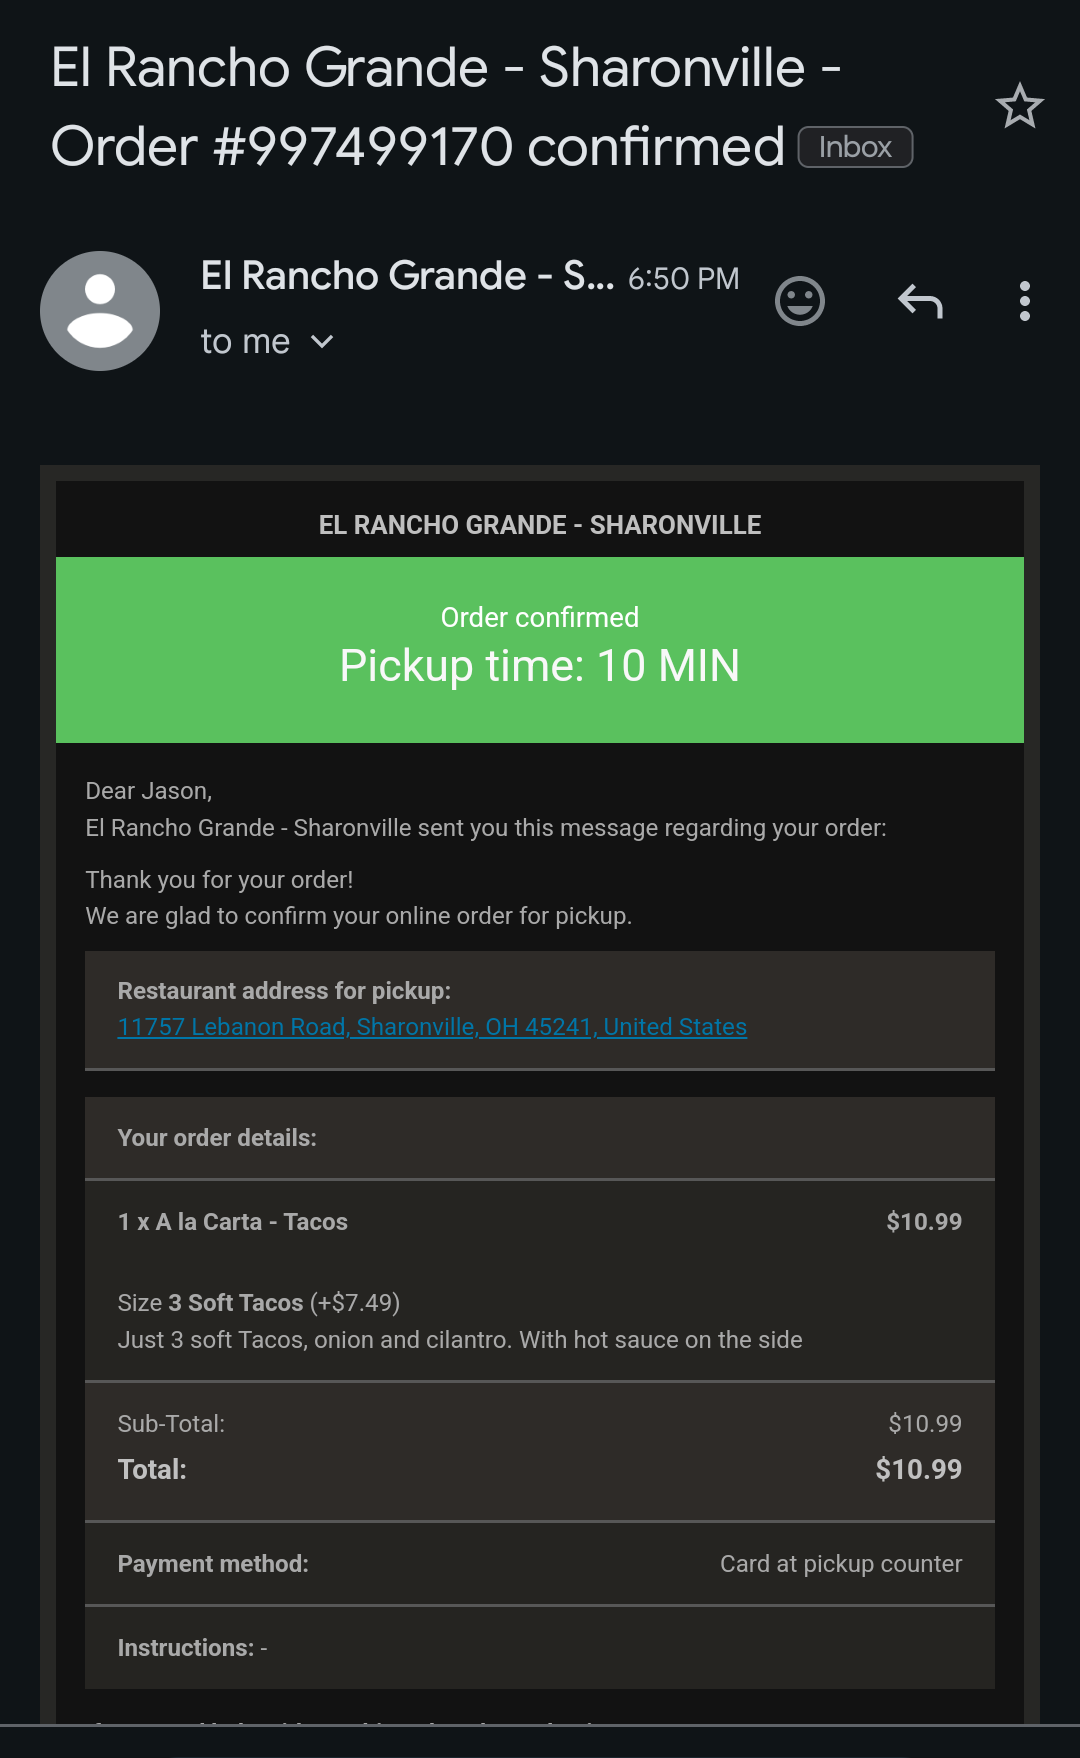Tap the EL RANCHO GRANDE - SHARONVILLE header

click(540, 525)
